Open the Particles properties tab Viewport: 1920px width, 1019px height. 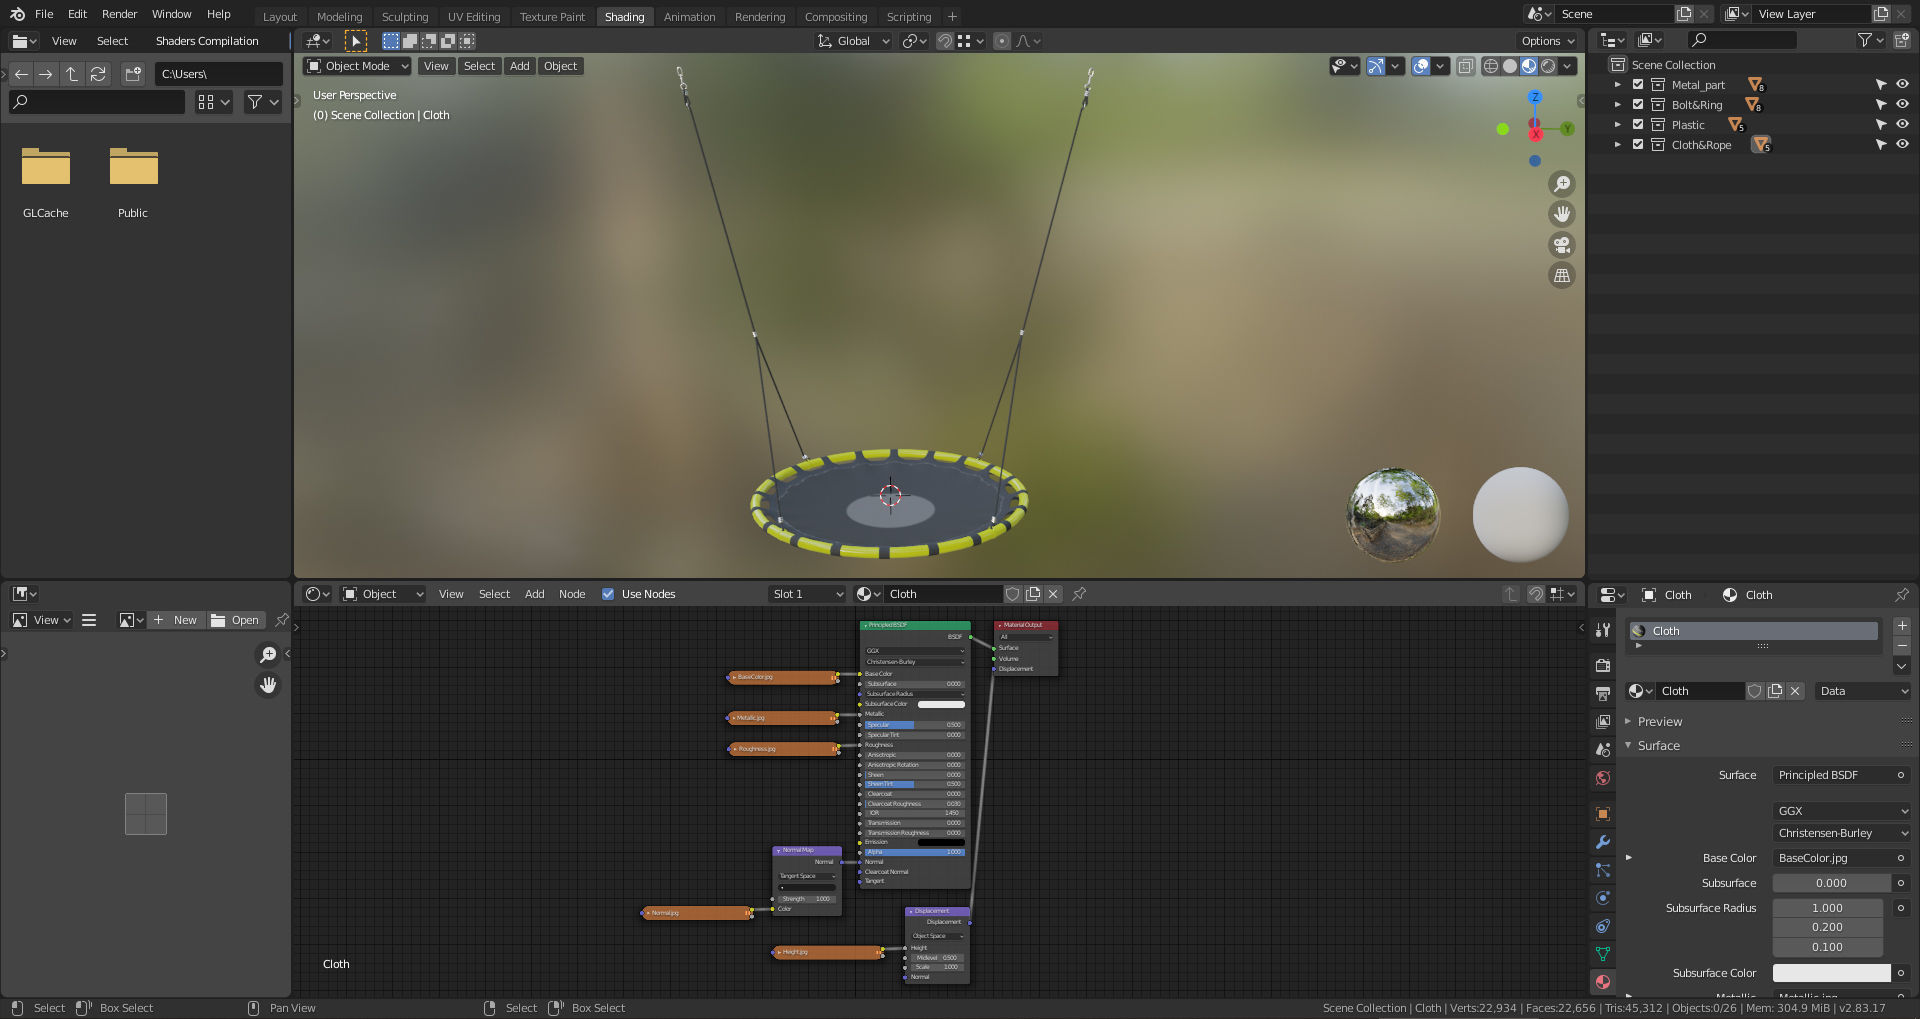[1603, 870]
